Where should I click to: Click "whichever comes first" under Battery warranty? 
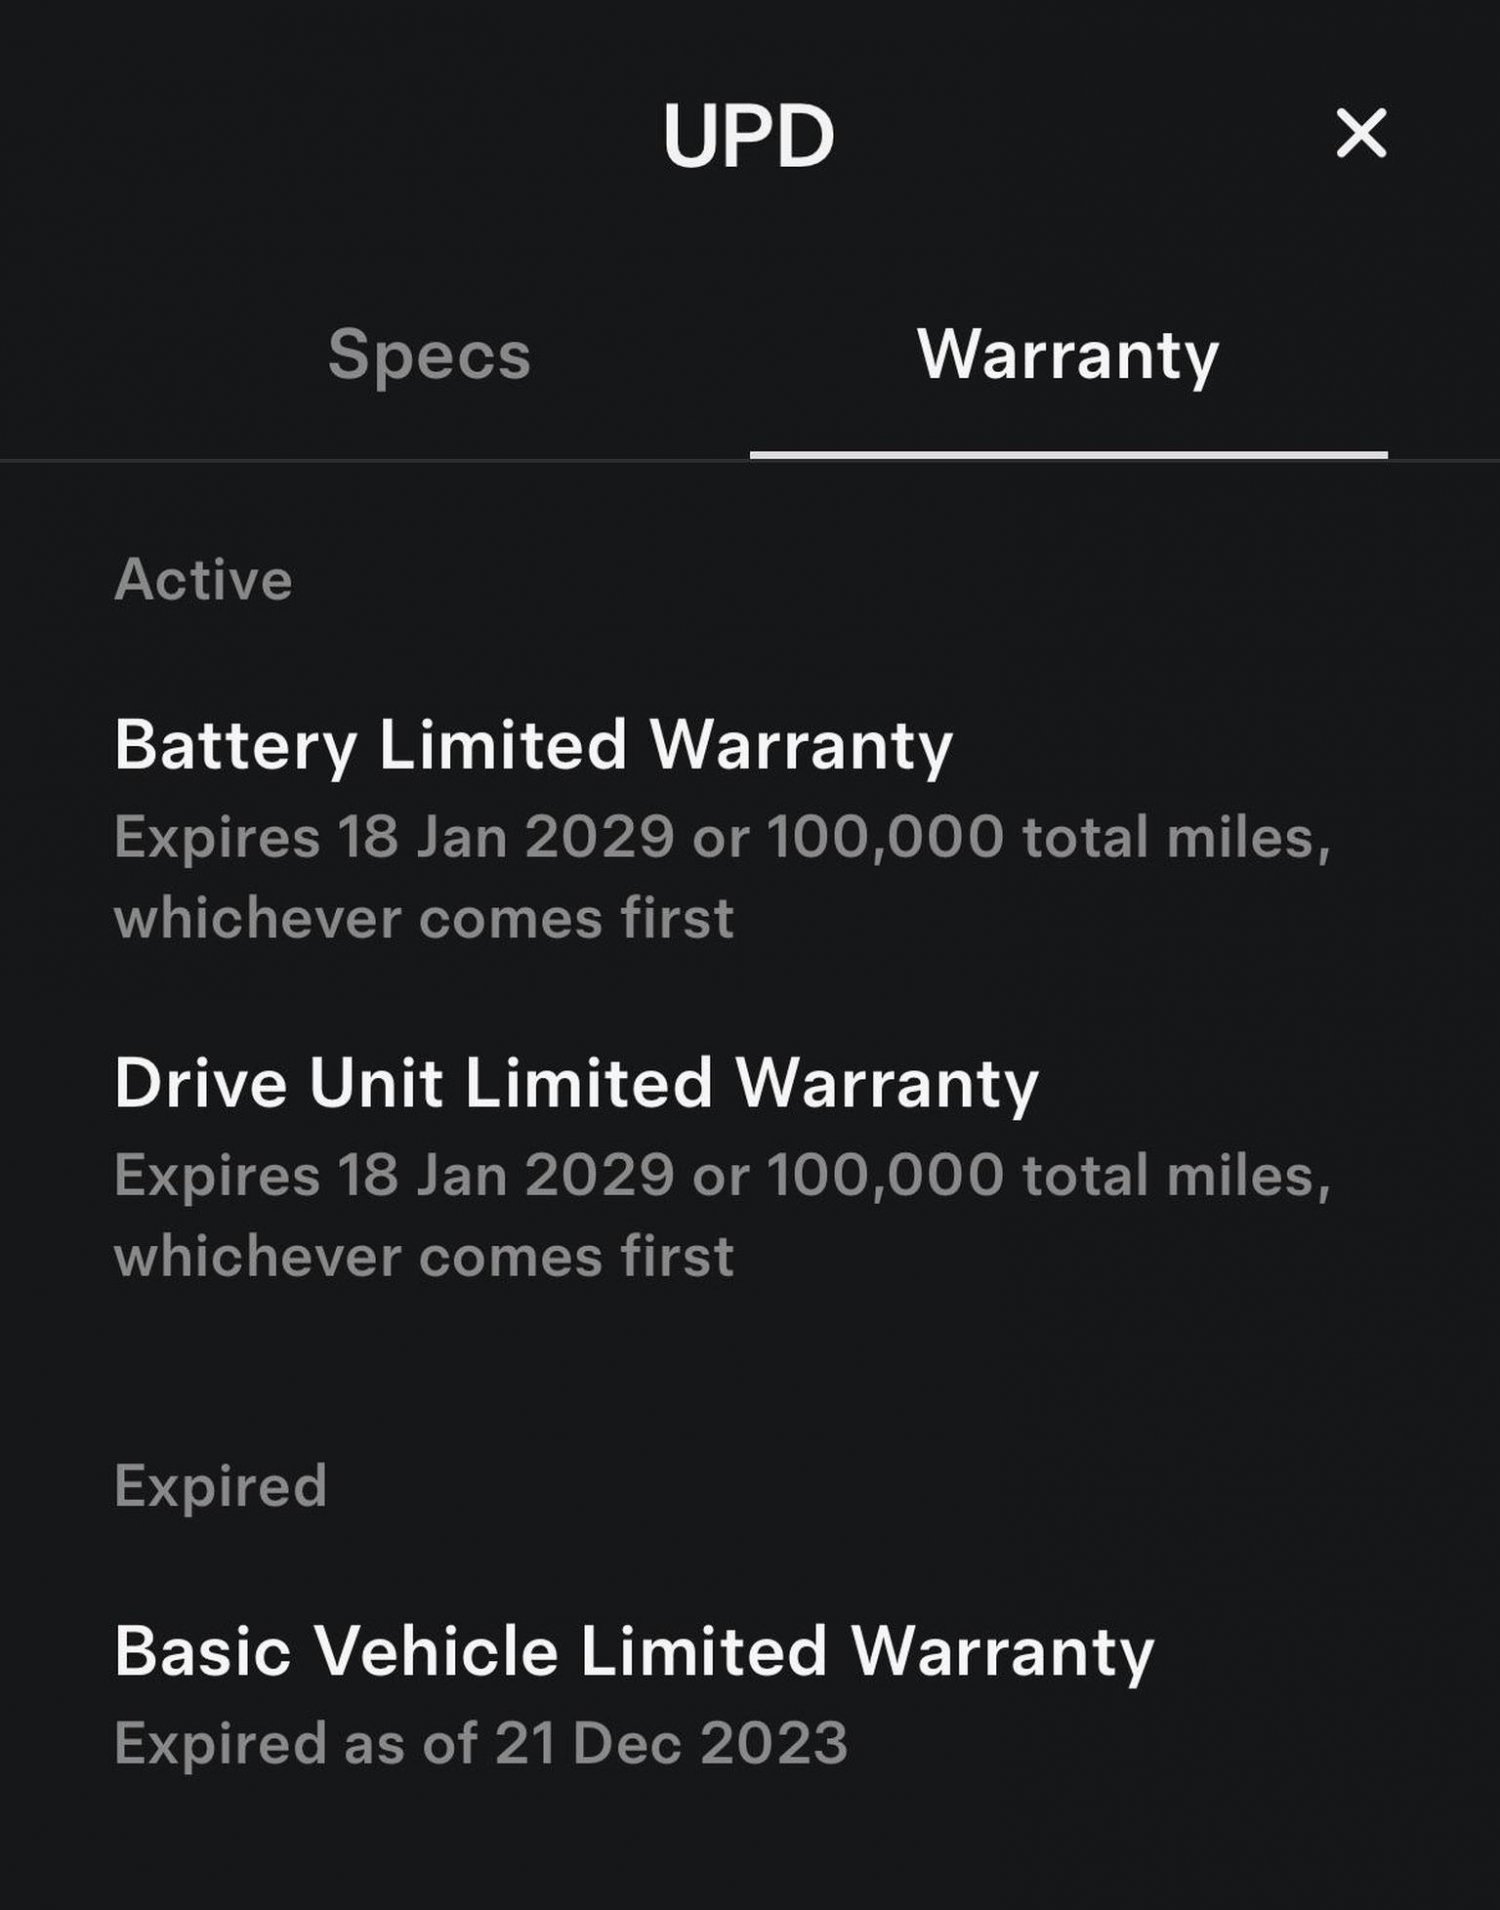click(x=424, y=918)
